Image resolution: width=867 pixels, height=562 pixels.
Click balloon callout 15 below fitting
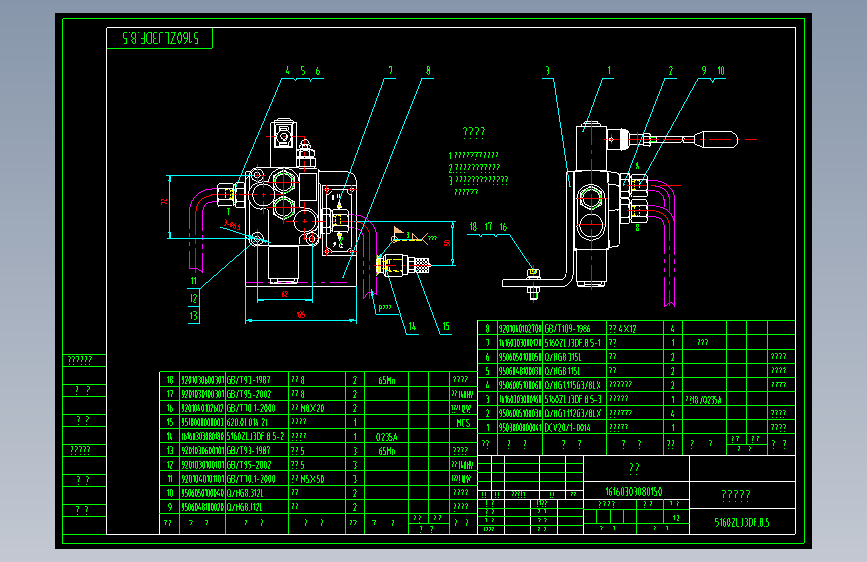[x=446, y=326]
